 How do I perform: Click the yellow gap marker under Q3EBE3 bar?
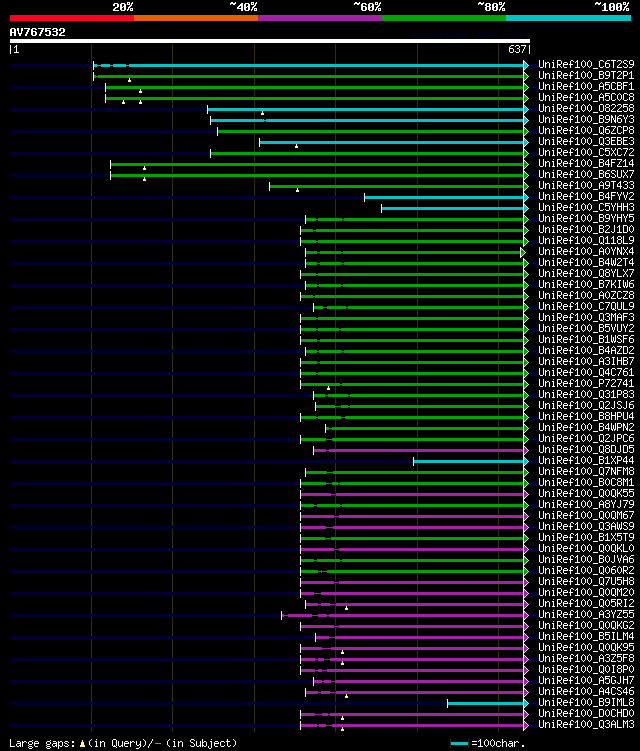click(297, 146)
